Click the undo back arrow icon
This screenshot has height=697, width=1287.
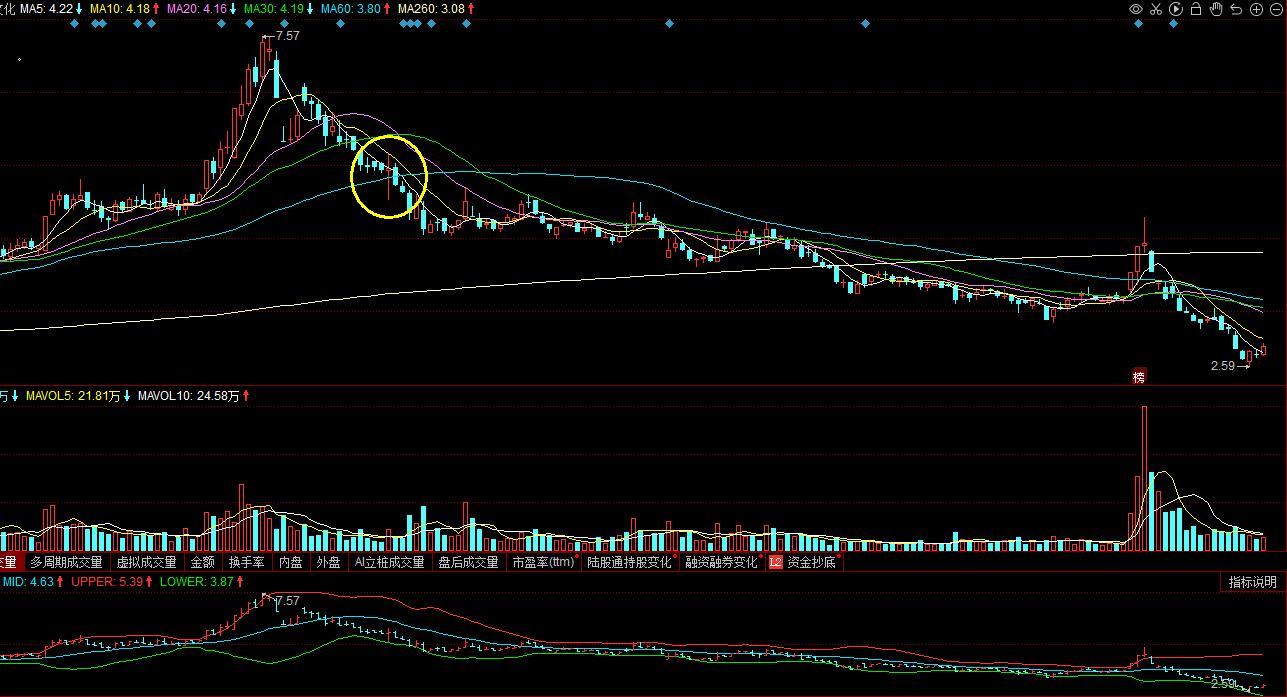tap(1237, 9)
